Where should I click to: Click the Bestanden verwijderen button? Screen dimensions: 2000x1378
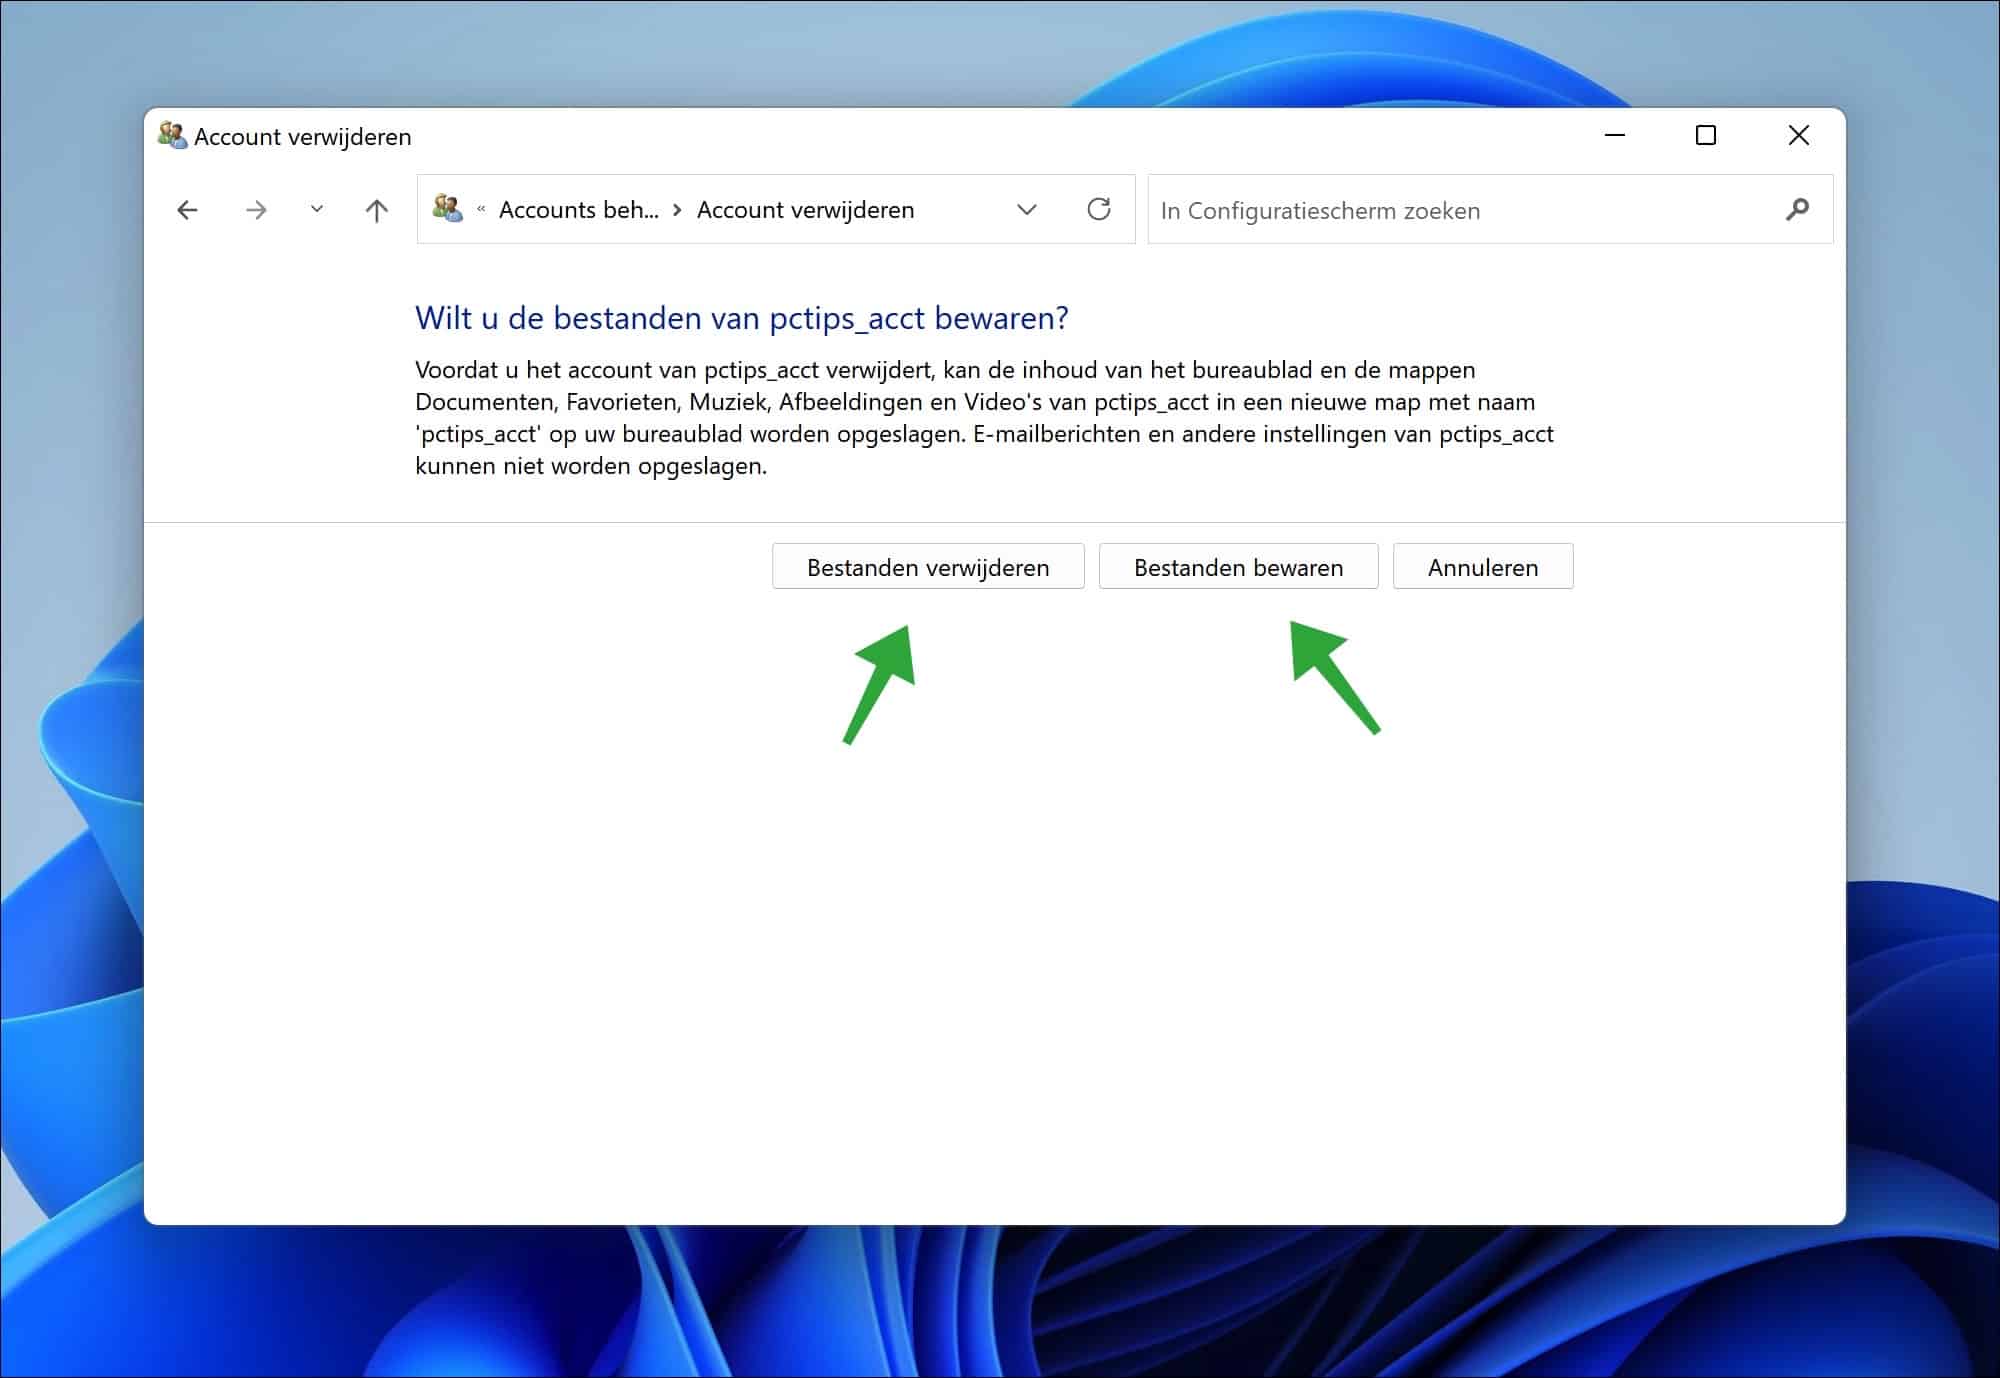click(x=928, y=566)
